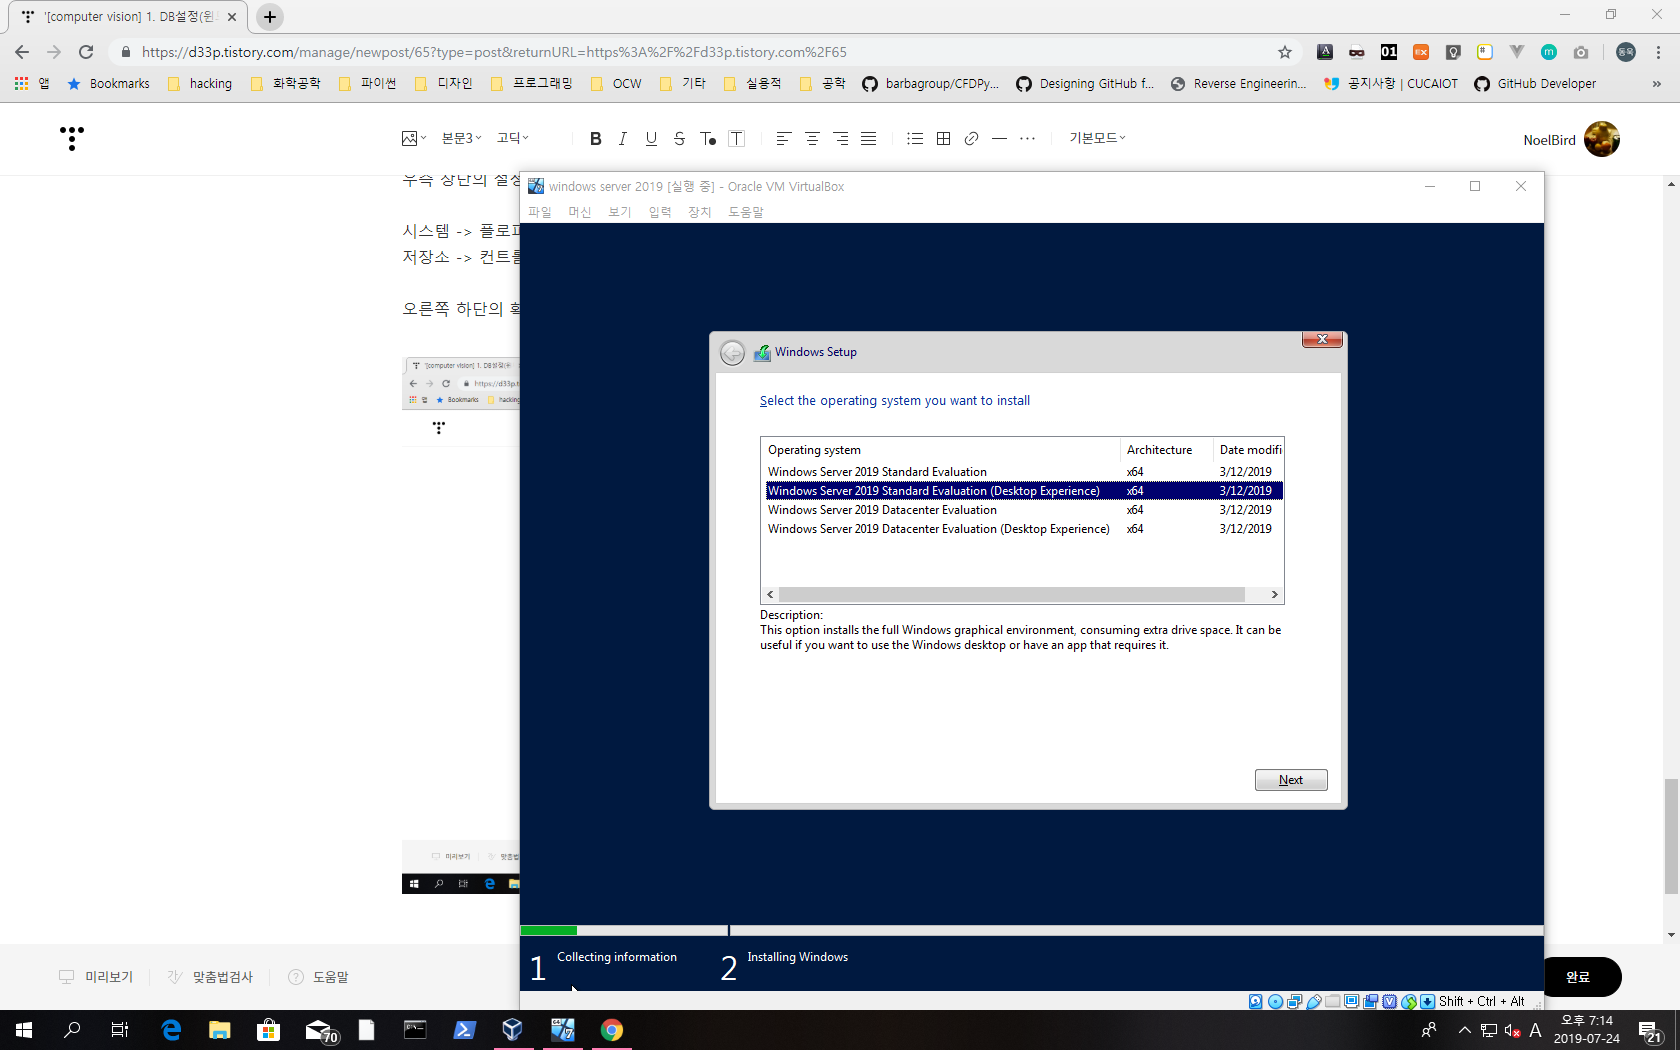Open 도움말 help in editor footer
This screenshot has width=1680, height=1050.
click(318, 977)
